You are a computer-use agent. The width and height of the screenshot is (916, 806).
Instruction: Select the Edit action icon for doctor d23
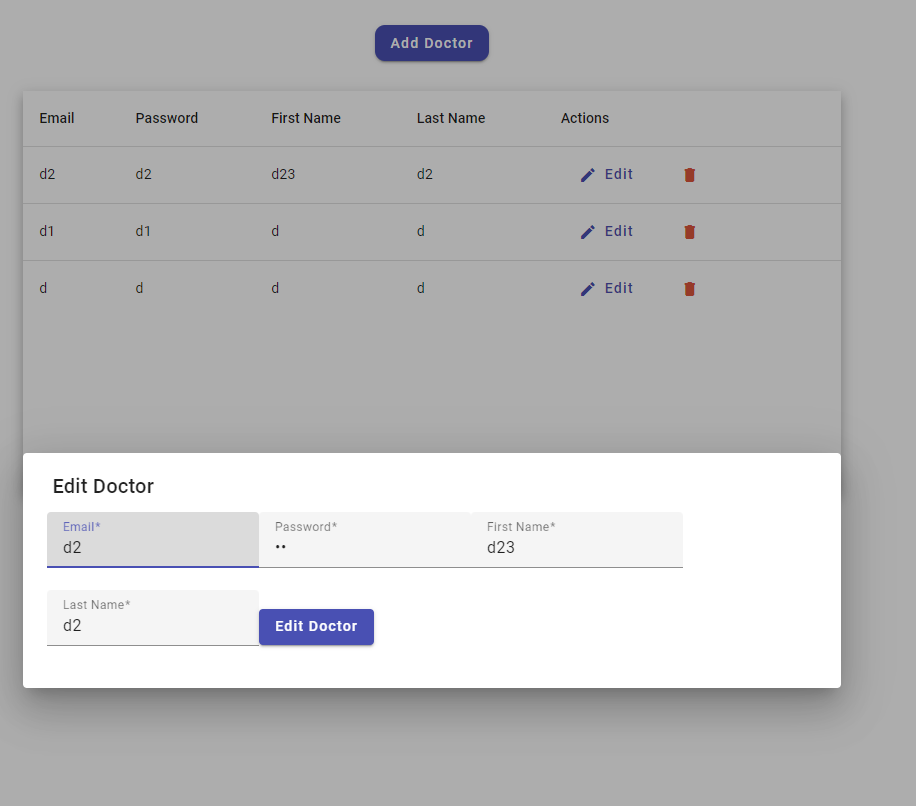(588, 174)
